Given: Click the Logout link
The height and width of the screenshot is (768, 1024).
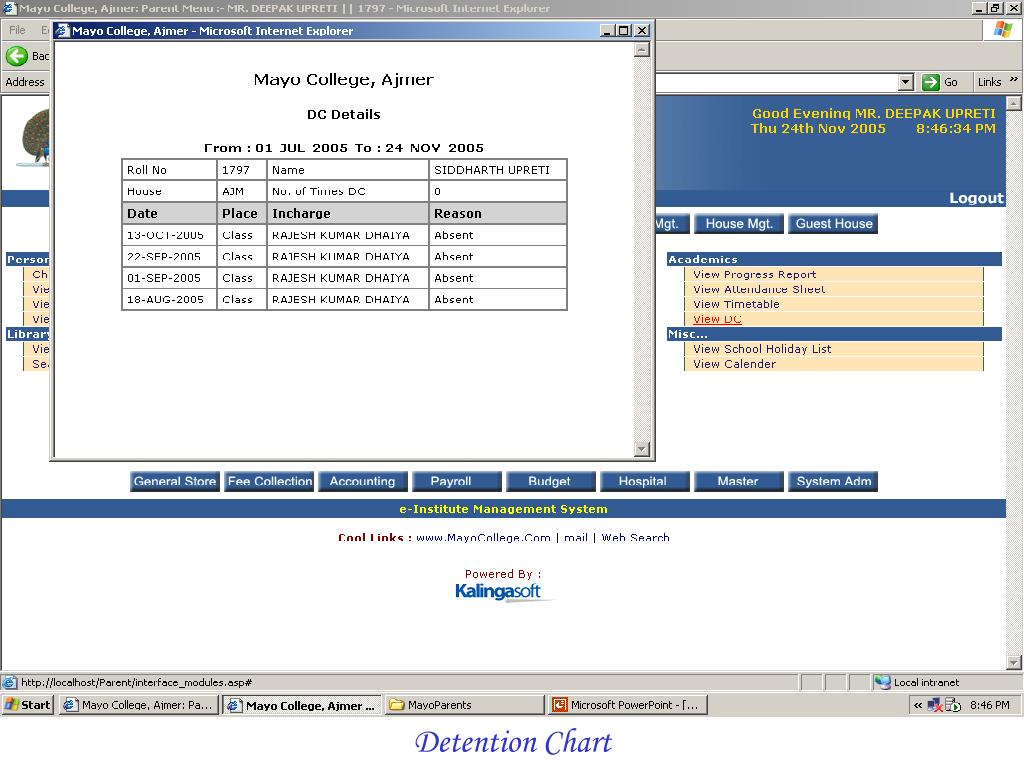Looking at the screenshot, I should click(x=975, y=198).
